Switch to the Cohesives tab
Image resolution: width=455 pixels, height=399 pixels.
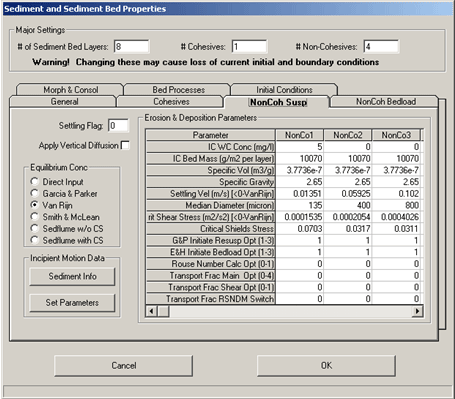(171, 102)
